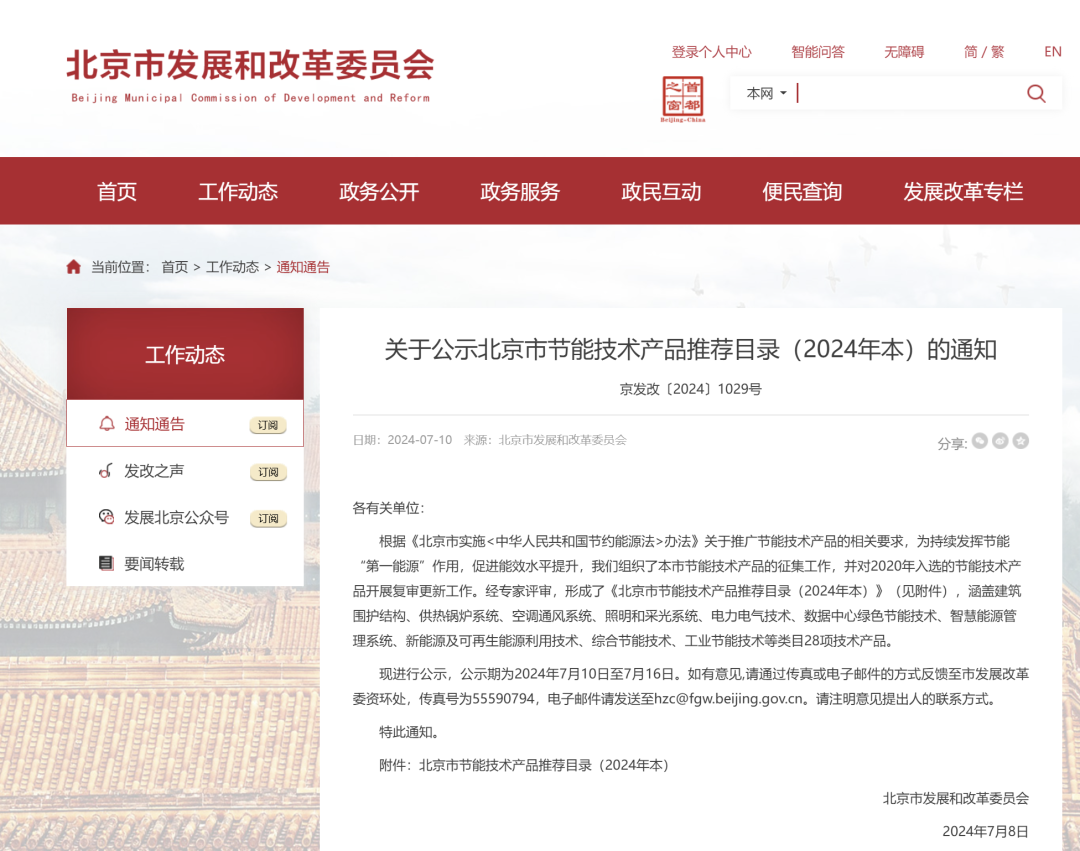The height and width of the screenshot is (851, 1080).
Task: Open the 政民互动 section
Action: click(x=661, y=191)
